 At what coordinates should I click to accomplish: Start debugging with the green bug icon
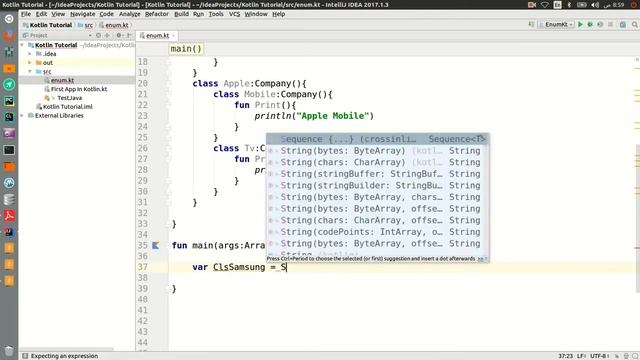tap(590, 24)
